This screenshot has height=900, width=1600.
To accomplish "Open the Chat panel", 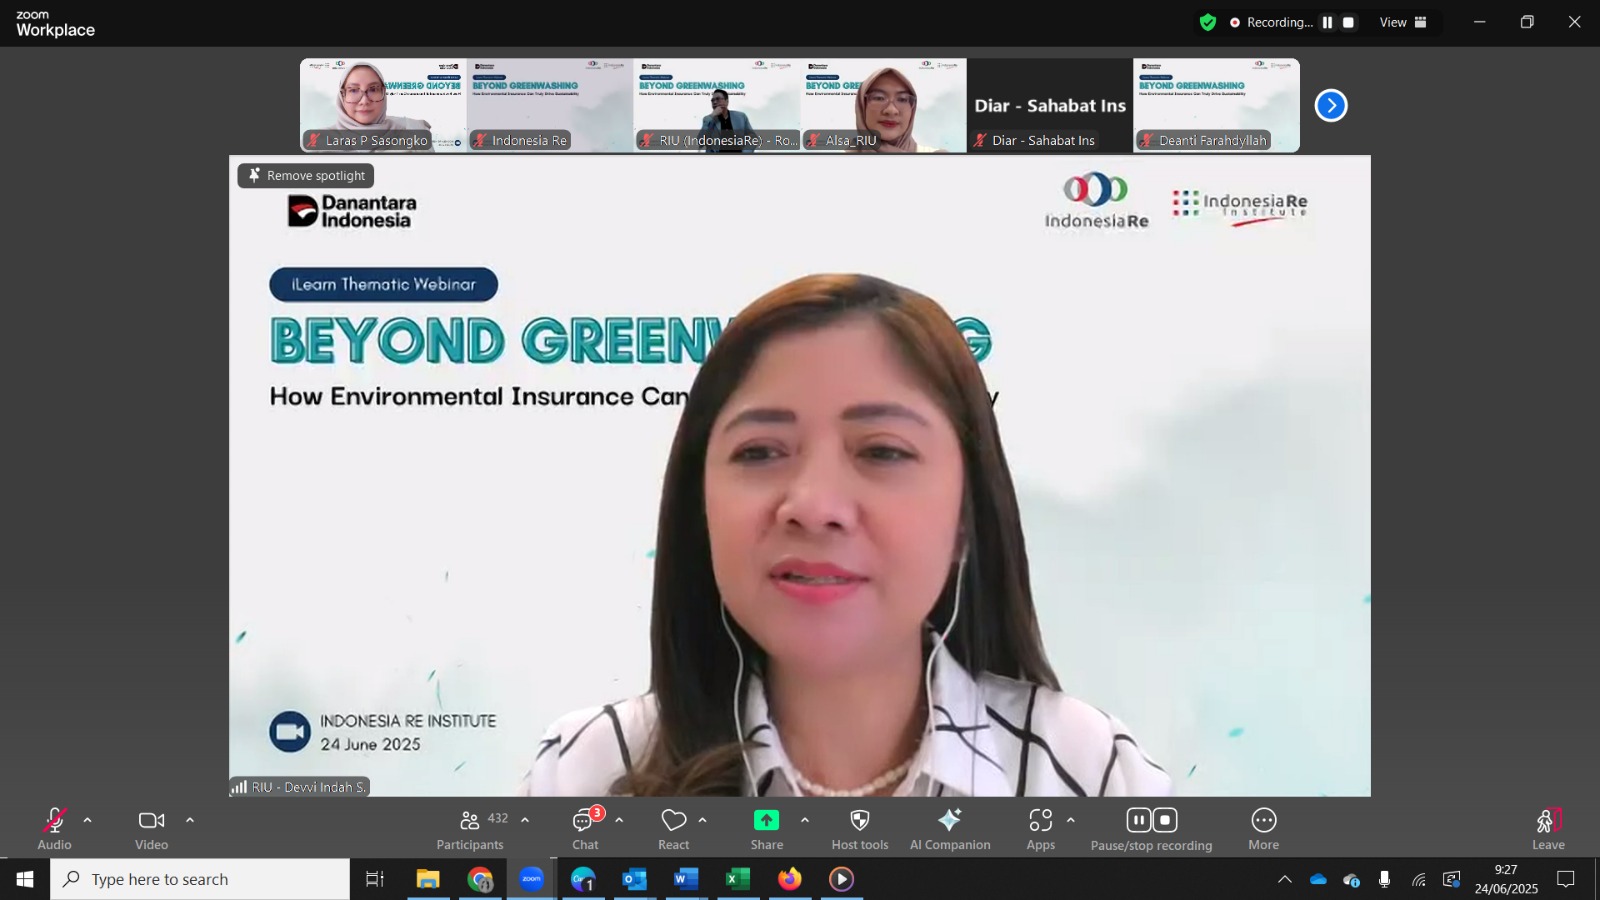I will 586,830.
